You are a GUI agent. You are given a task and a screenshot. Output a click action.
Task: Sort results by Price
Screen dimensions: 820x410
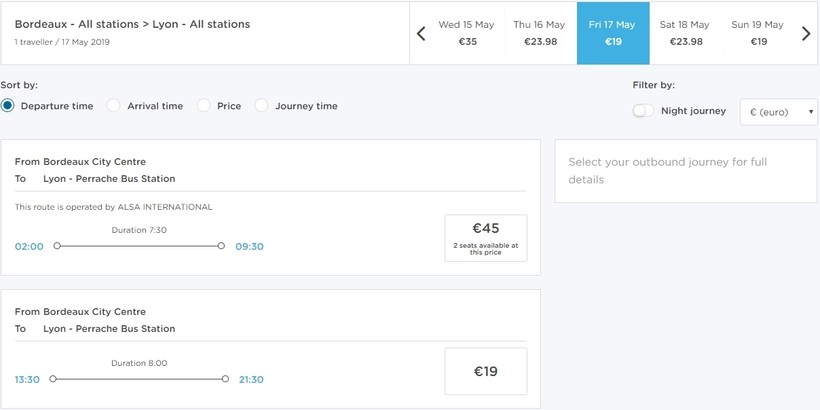click(204, 106)
